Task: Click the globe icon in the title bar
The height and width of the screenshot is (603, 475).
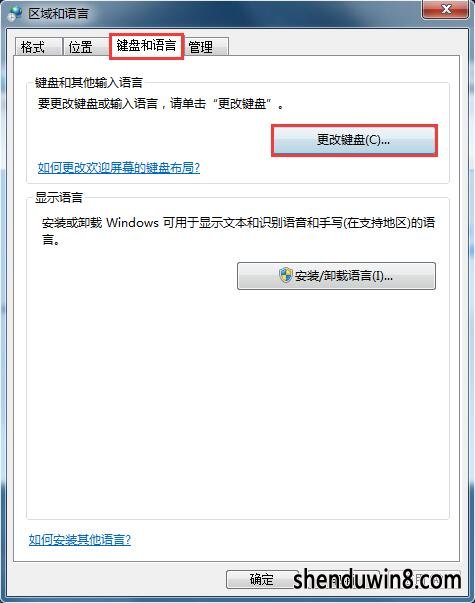Action: click(x=15, y=13)
